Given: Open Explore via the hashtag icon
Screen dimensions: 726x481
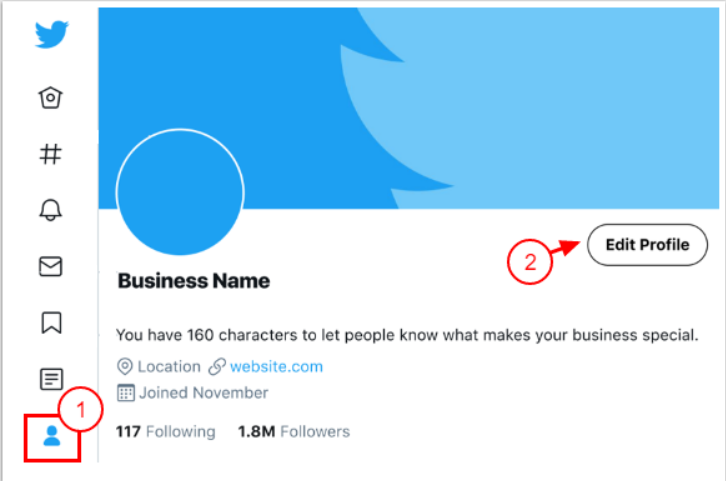Looking at the screenshot, I should click(51, 153).
